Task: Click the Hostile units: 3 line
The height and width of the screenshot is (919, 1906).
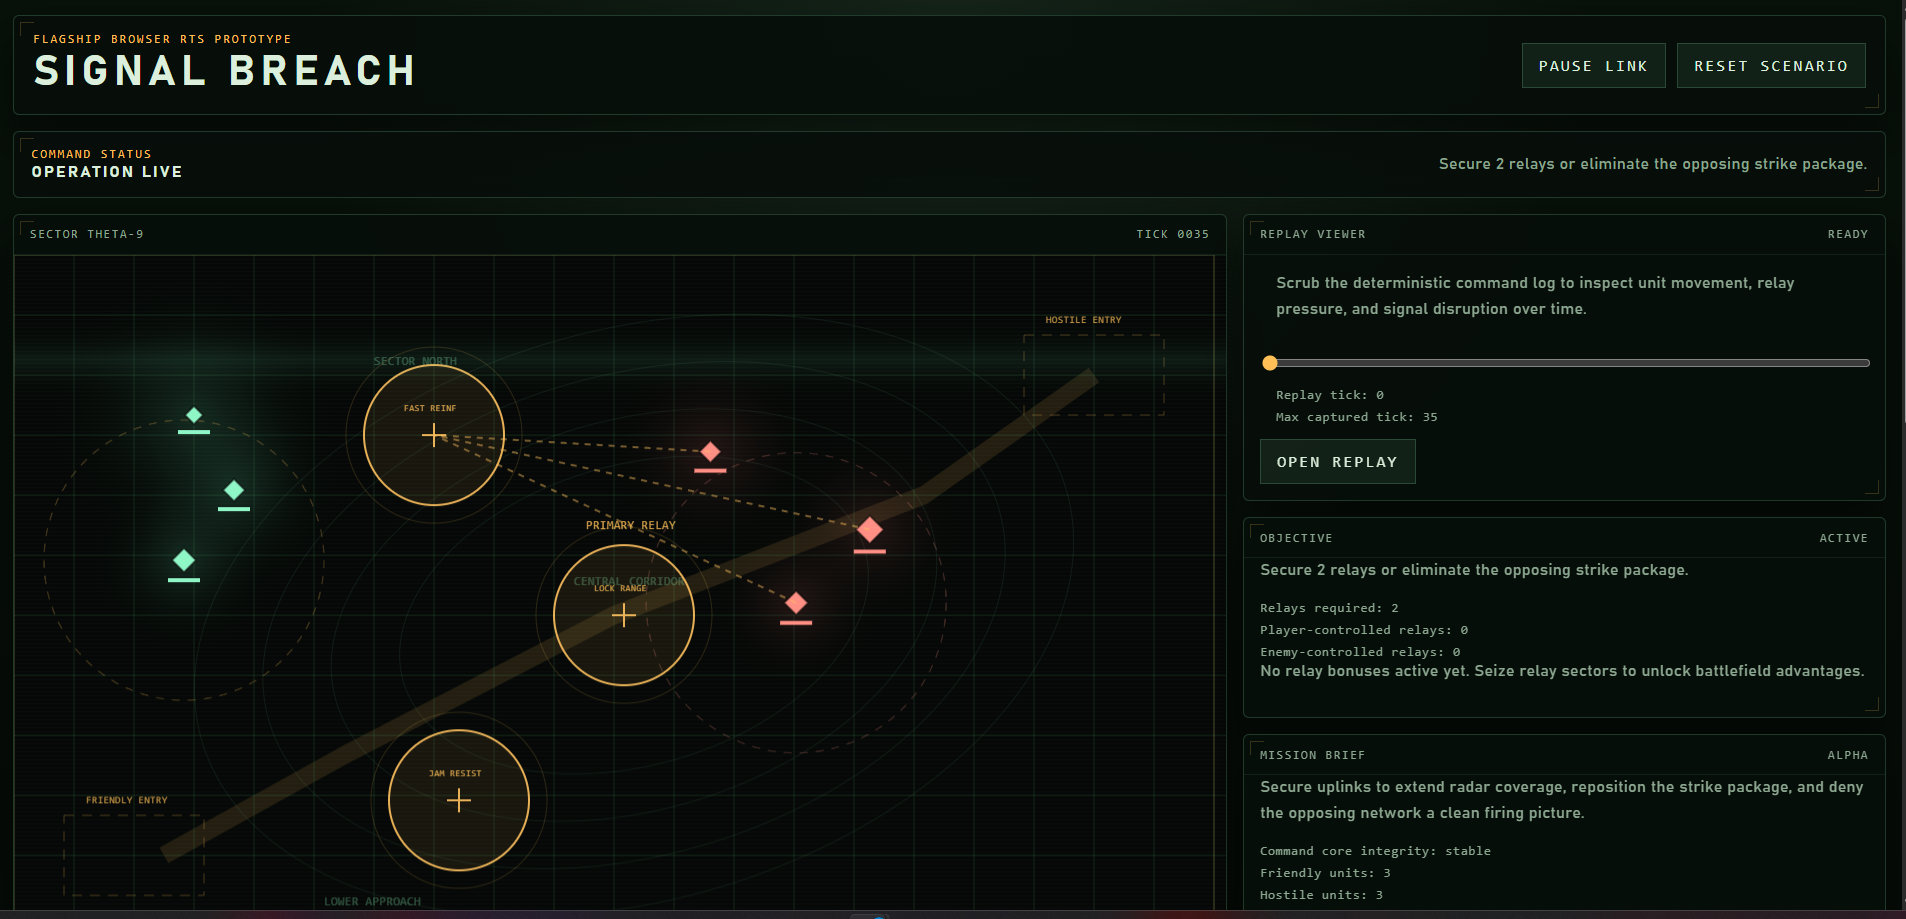Action: pos(1321,895)
